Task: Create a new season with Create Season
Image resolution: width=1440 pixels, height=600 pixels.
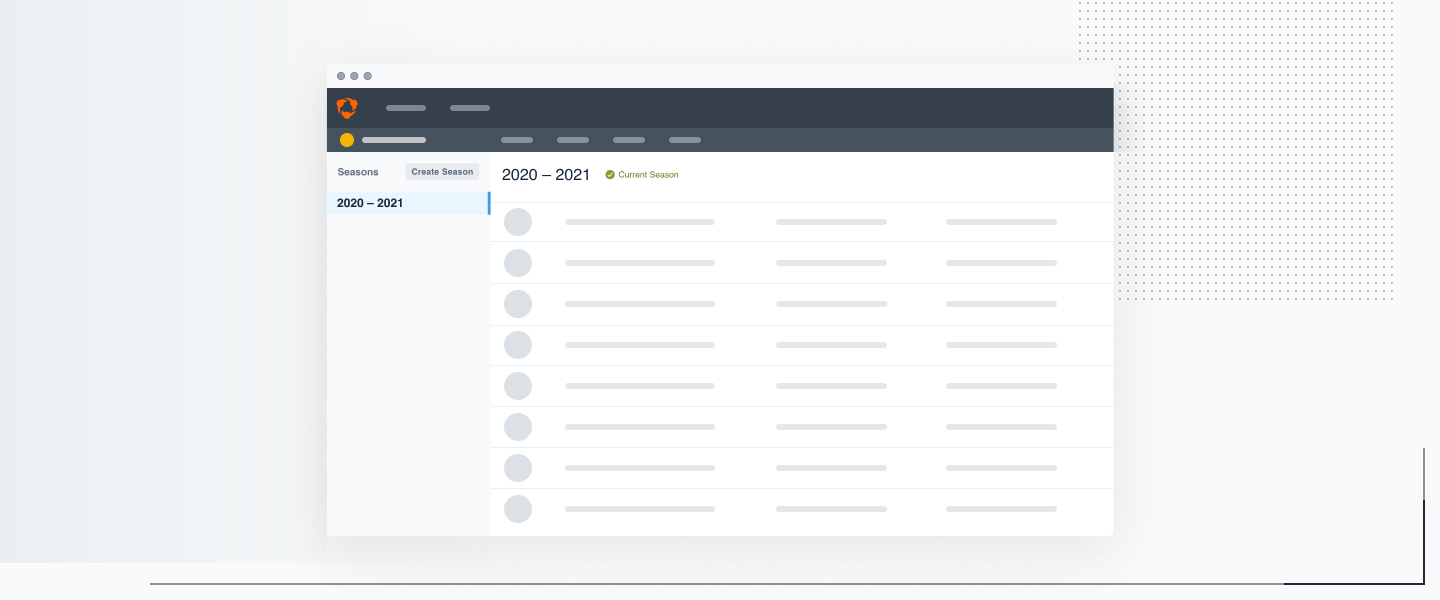Action: click(442, 172)
